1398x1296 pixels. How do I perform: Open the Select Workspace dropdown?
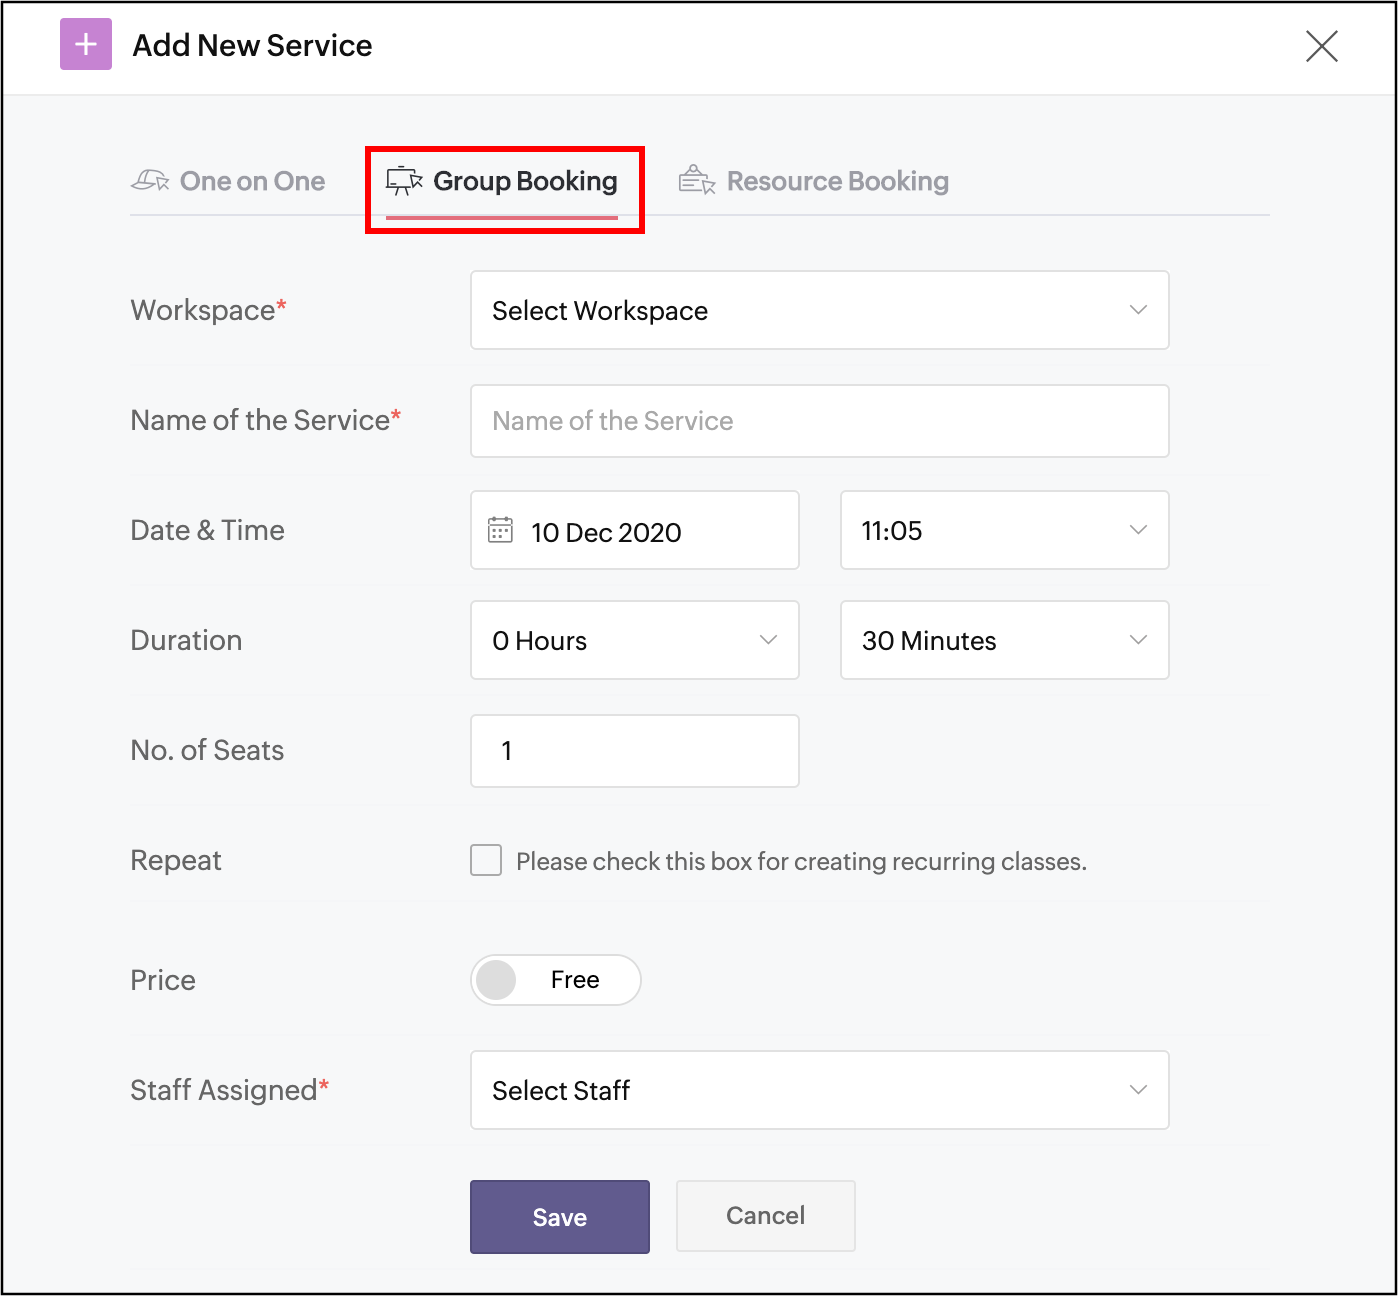click(x=819, y=310)
